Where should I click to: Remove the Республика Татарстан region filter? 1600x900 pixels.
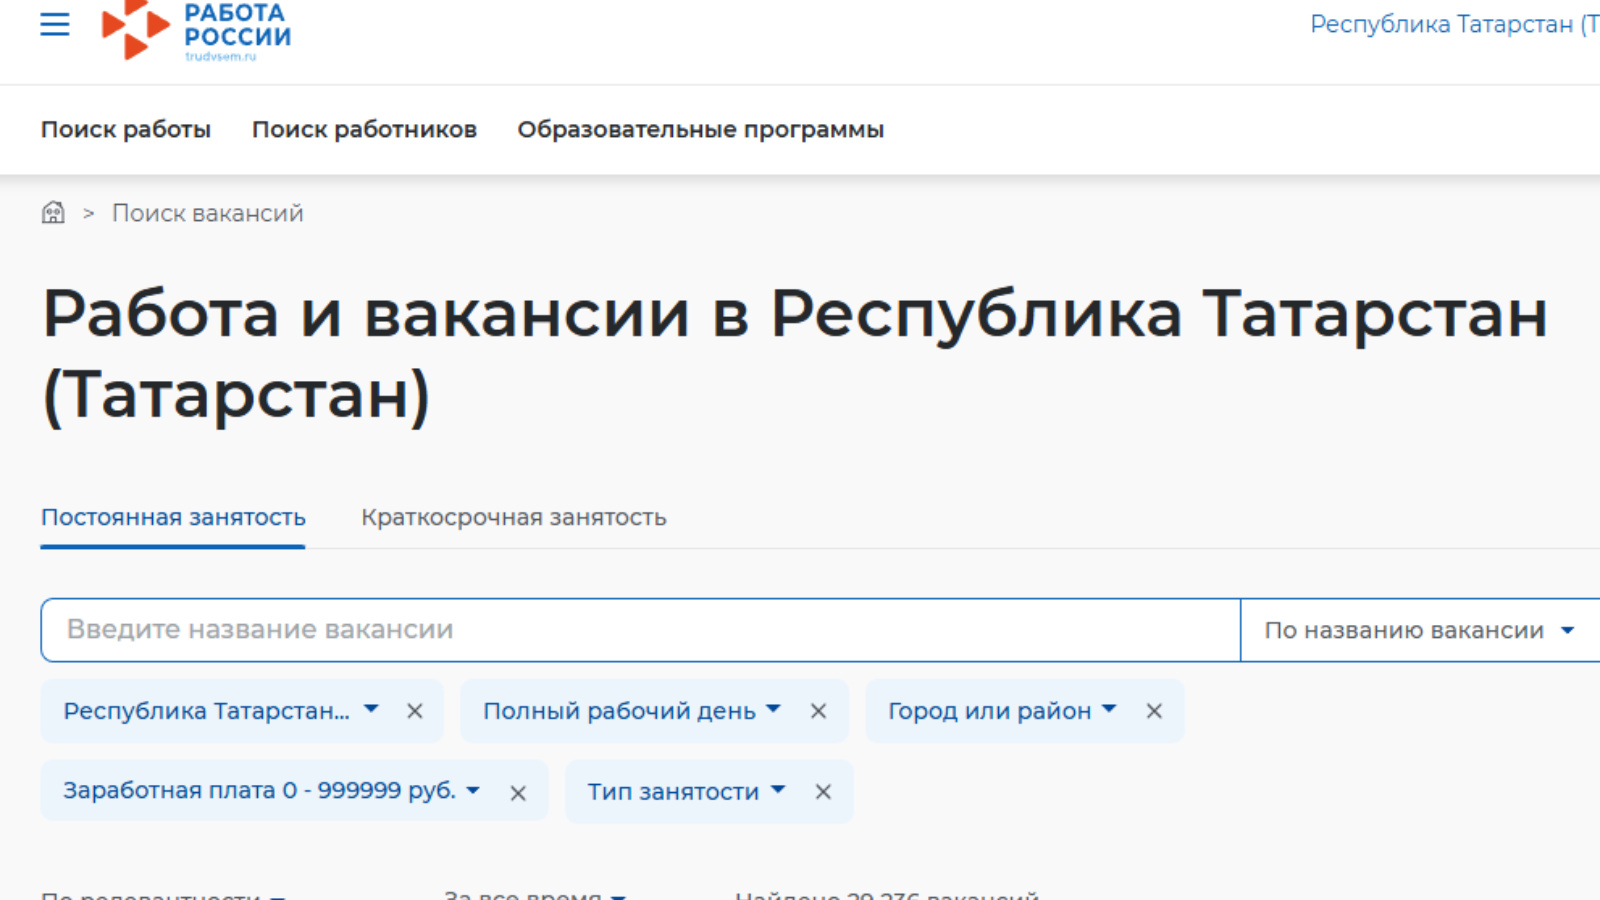coord(415,711)
